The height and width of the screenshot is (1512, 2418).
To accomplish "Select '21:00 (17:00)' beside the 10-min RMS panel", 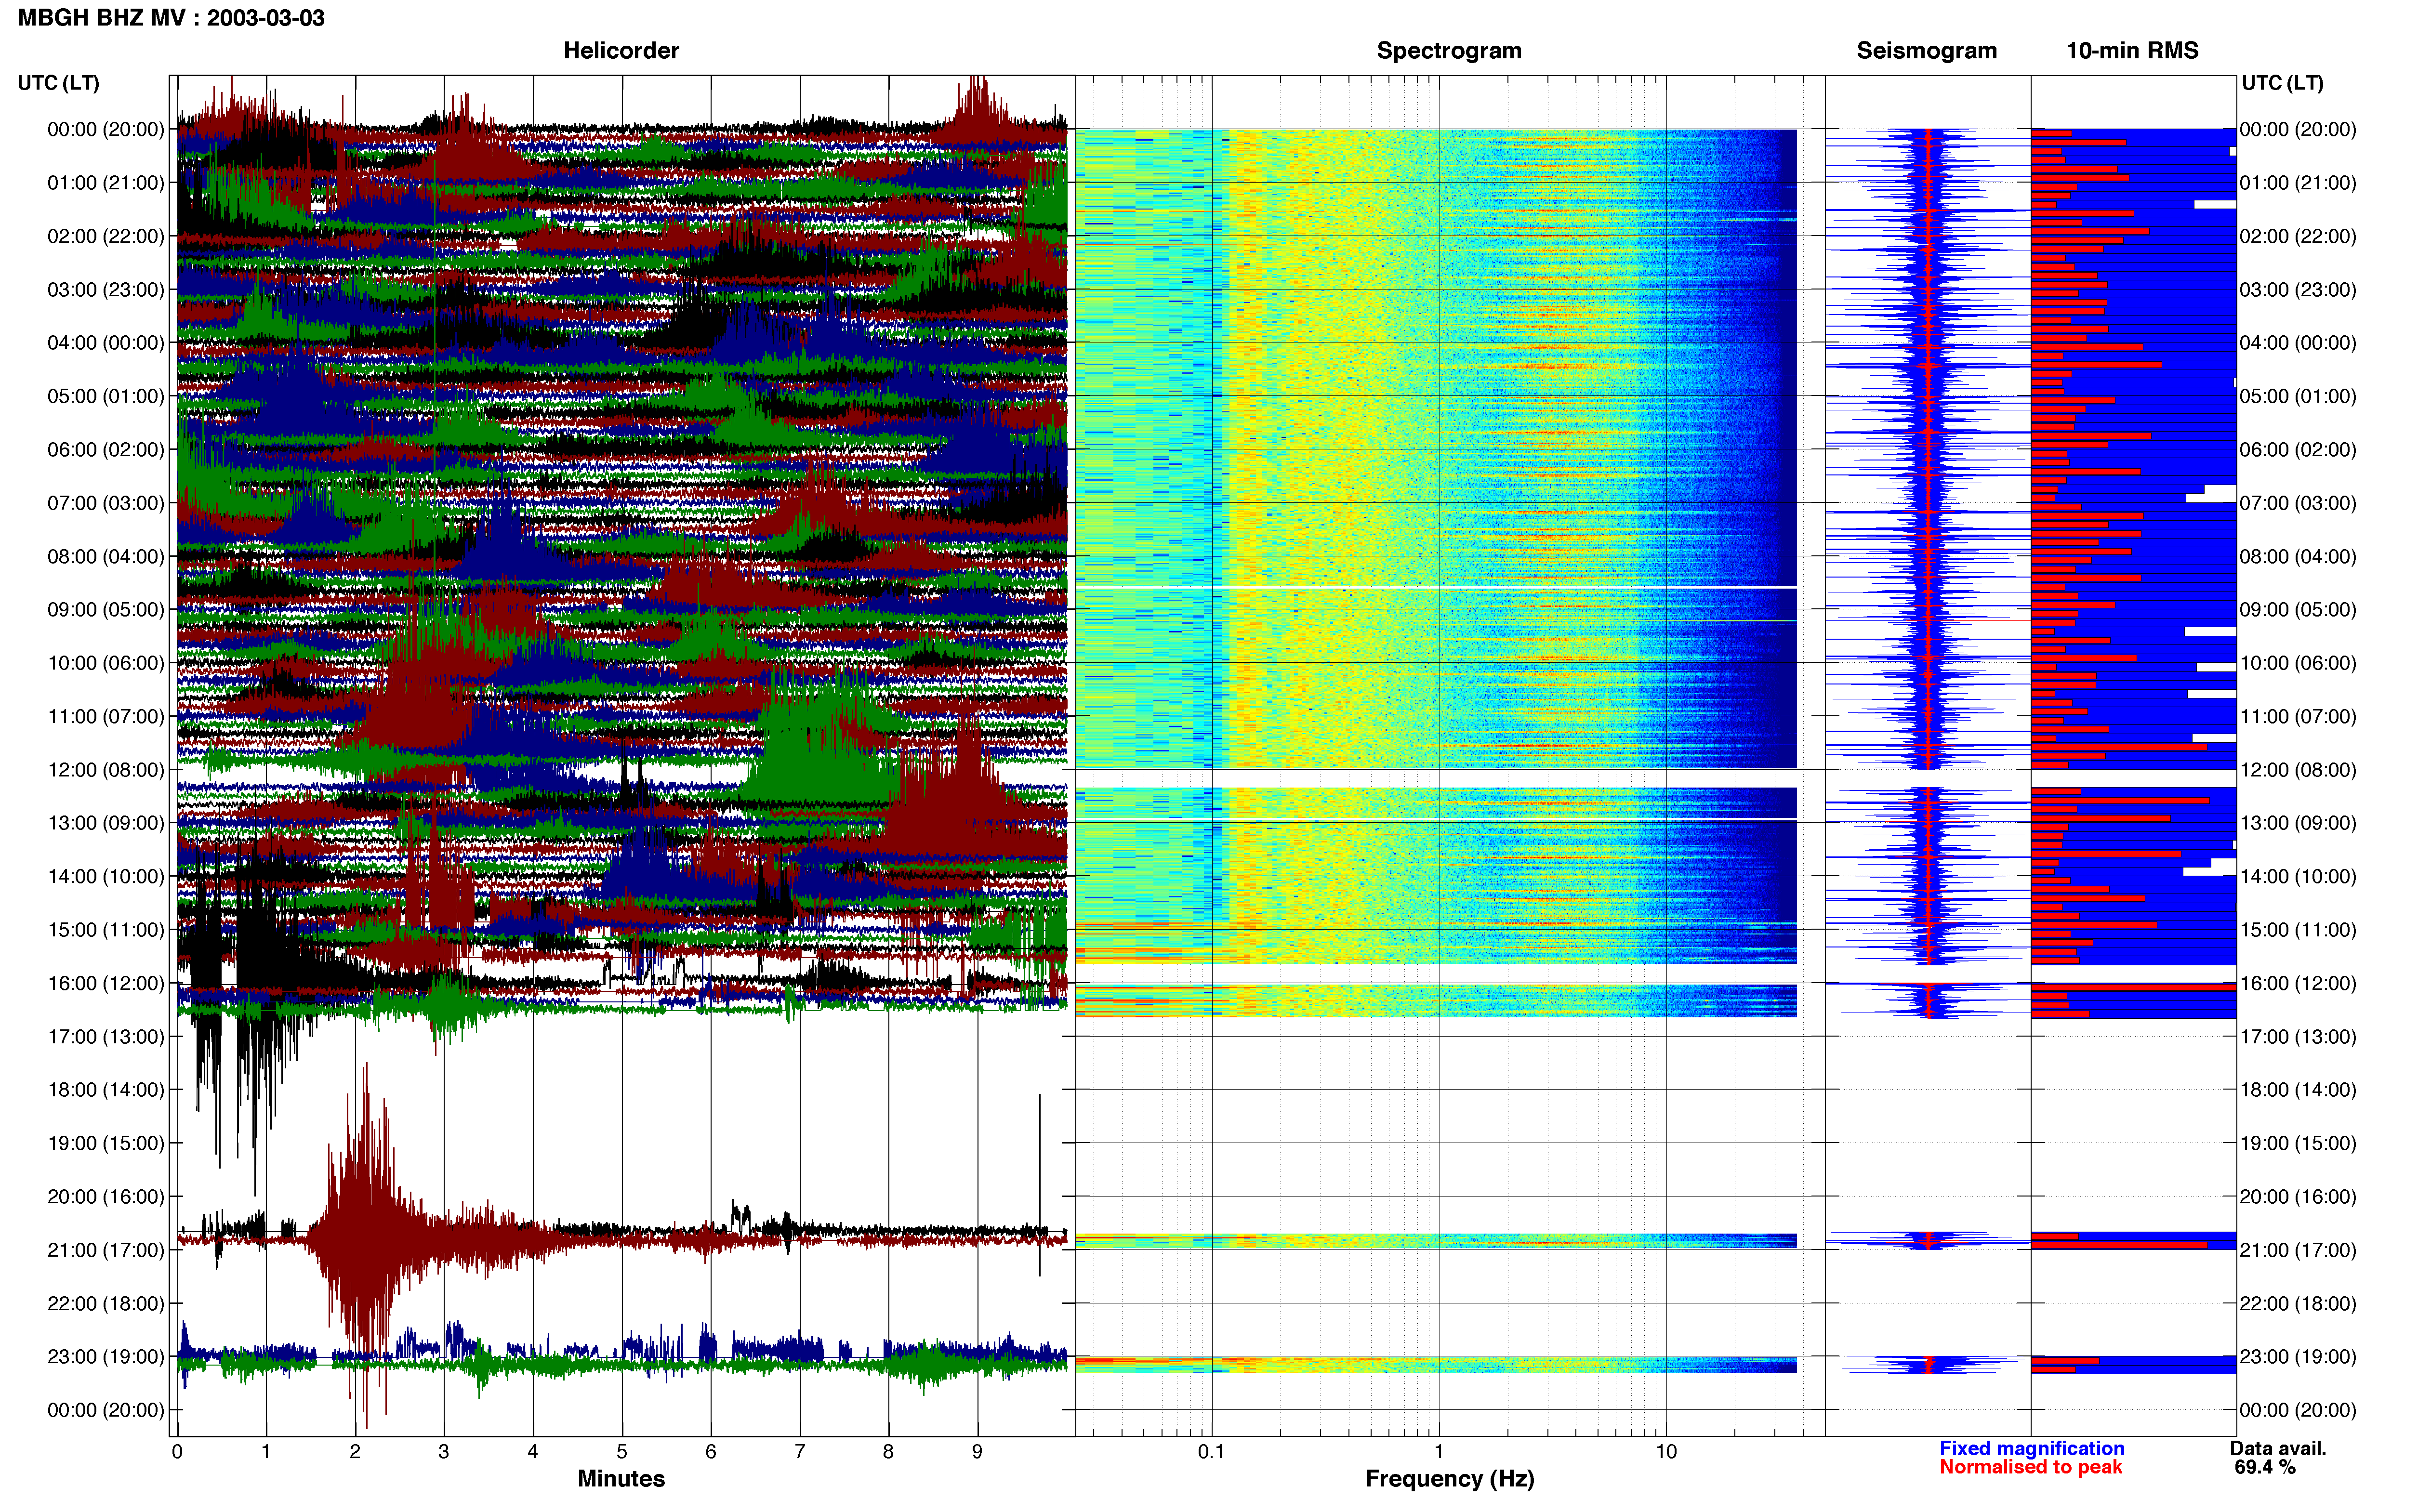I will [x=2298, y=1250].
